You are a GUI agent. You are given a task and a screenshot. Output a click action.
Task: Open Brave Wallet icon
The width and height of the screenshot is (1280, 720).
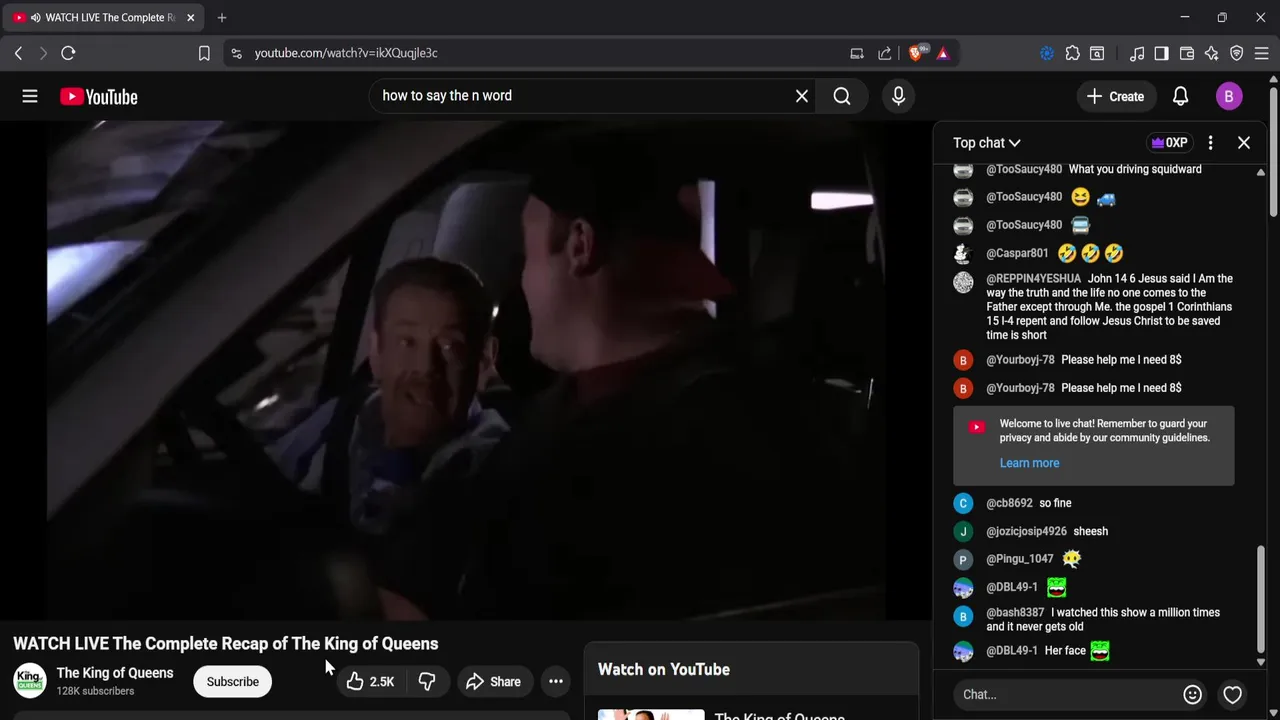(1187, 53)
